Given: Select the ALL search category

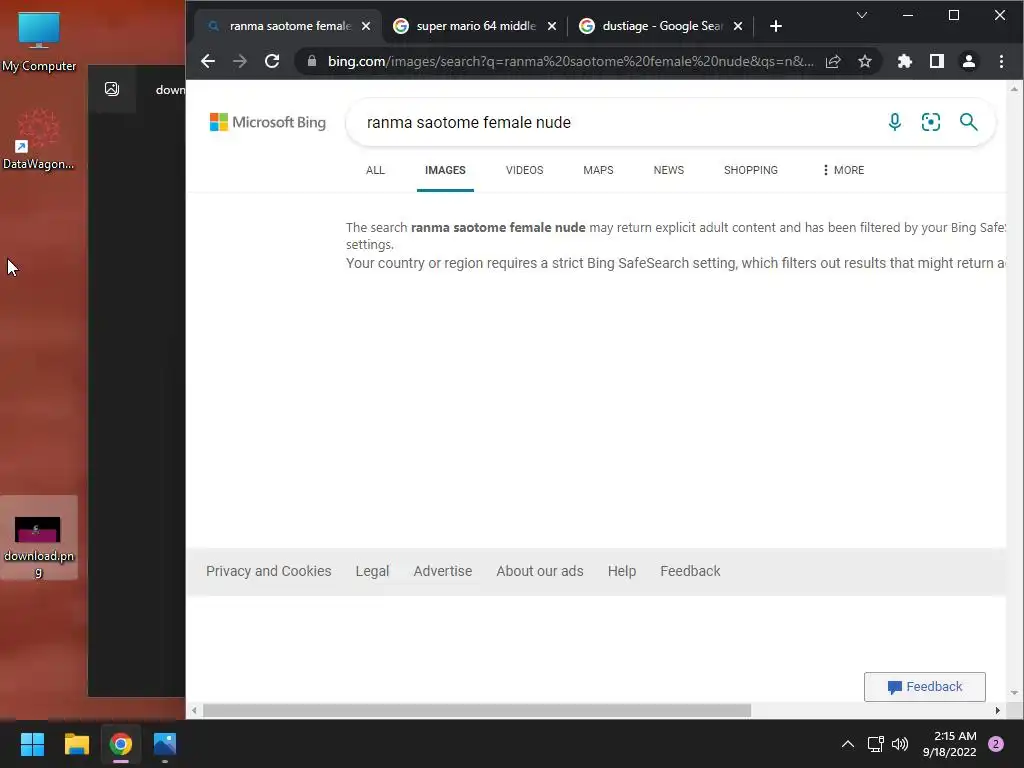Looking at the screenshot, I should (x=375, y=170).
